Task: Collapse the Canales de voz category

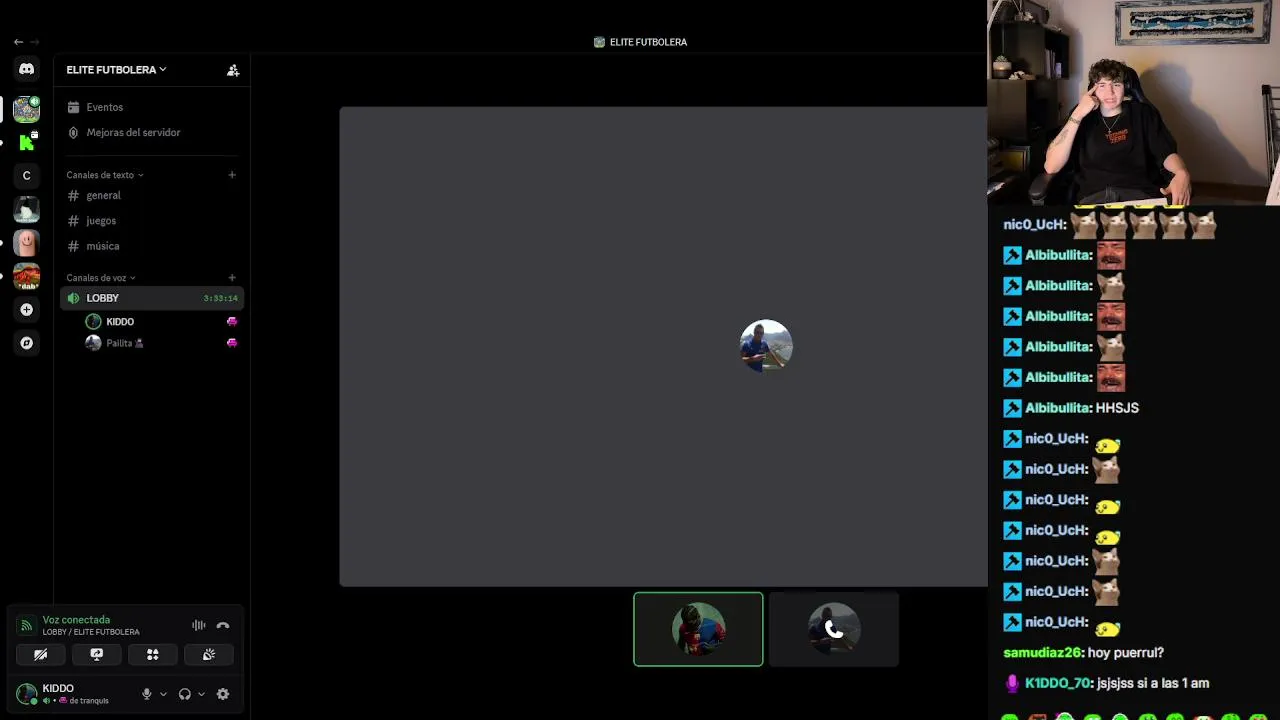Action: [x=101, y=278]
